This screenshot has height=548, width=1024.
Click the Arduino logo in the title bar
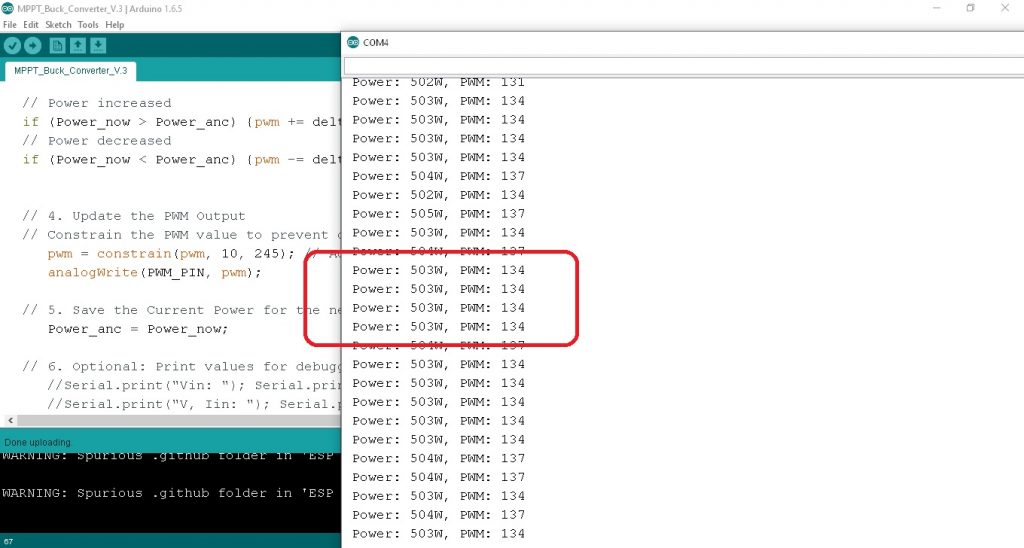pos(7,9)
